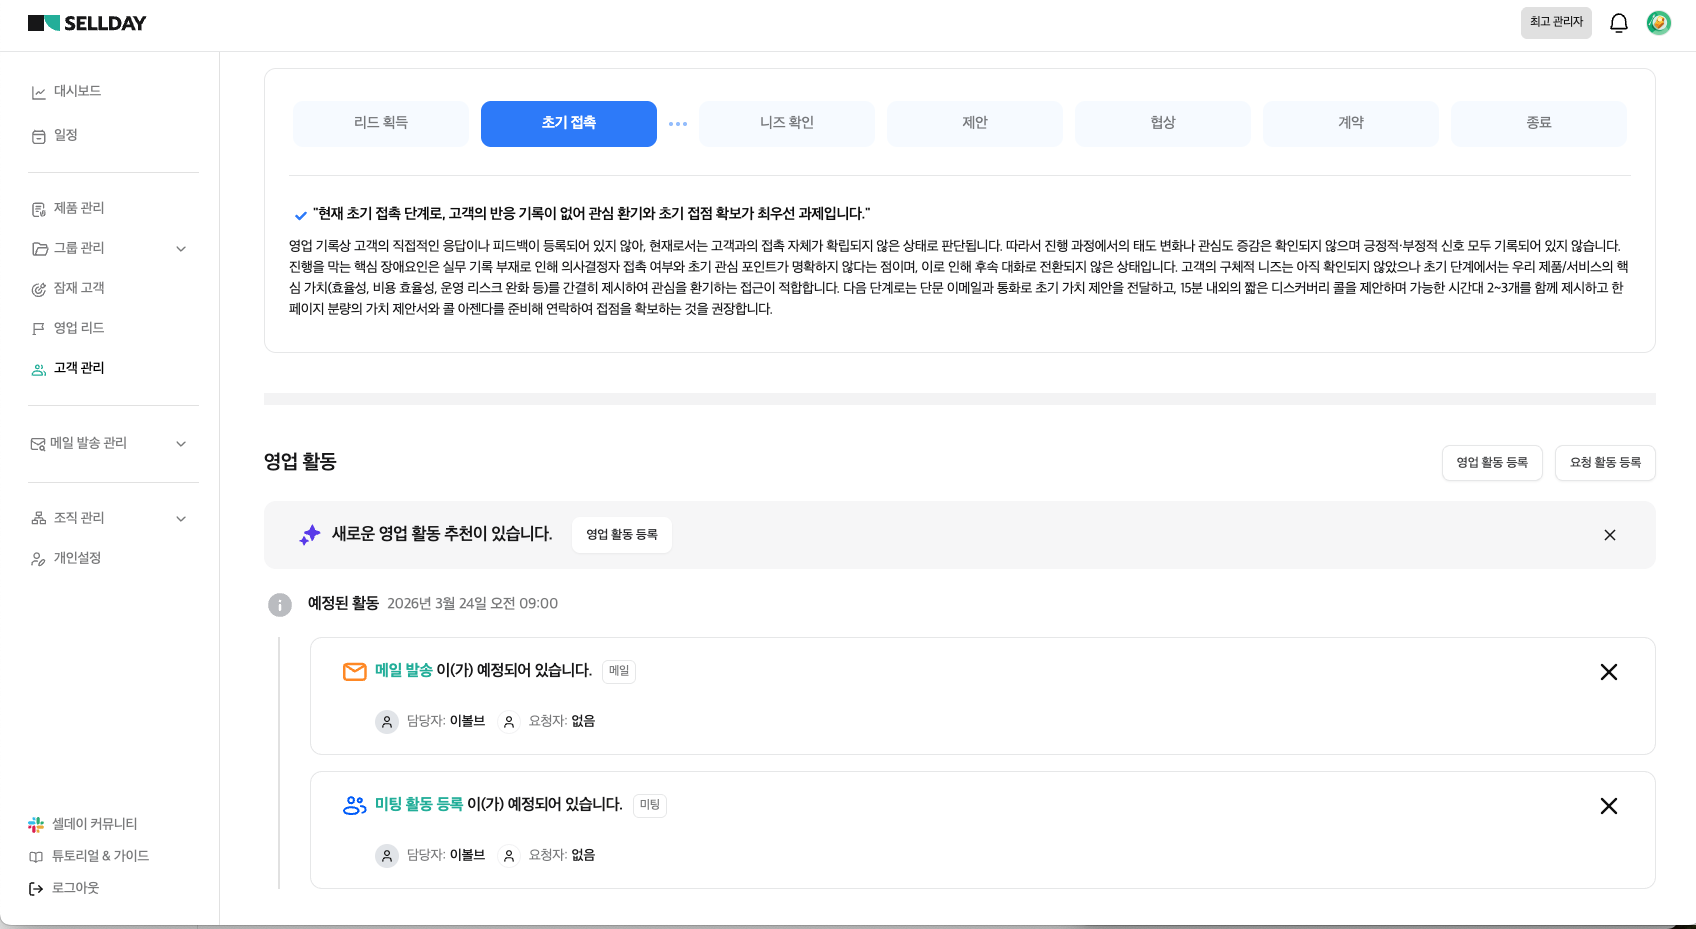Dismiss the recommendation banner
The height and width of the screenshot is (929, 1696).
coord(1610,535)
